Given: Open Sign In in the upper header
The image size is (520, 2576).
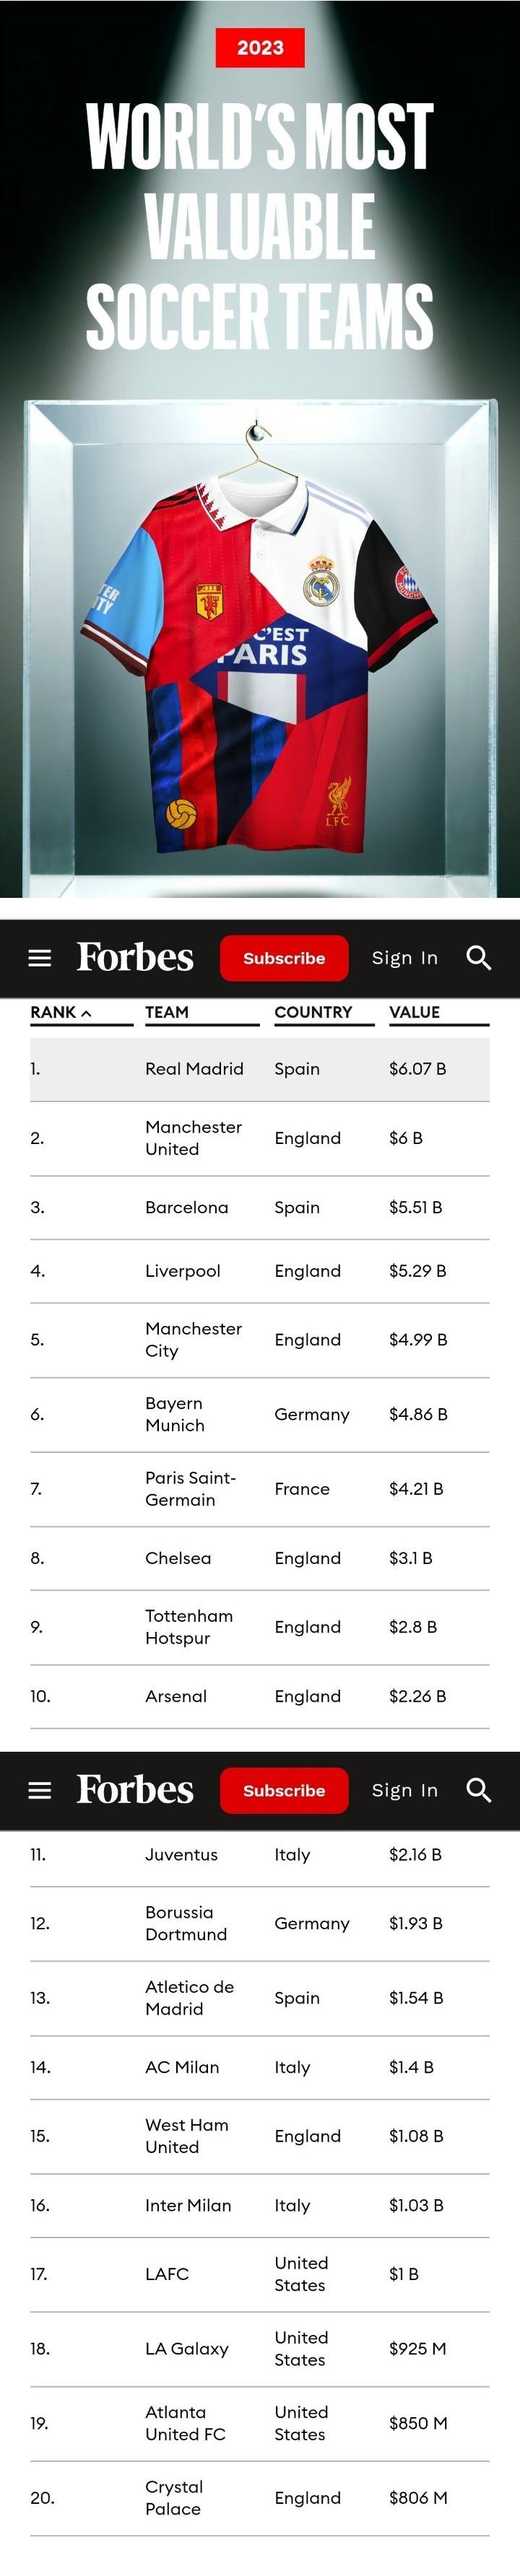Looking at the screenshot, I should click(x=405, y=958).
